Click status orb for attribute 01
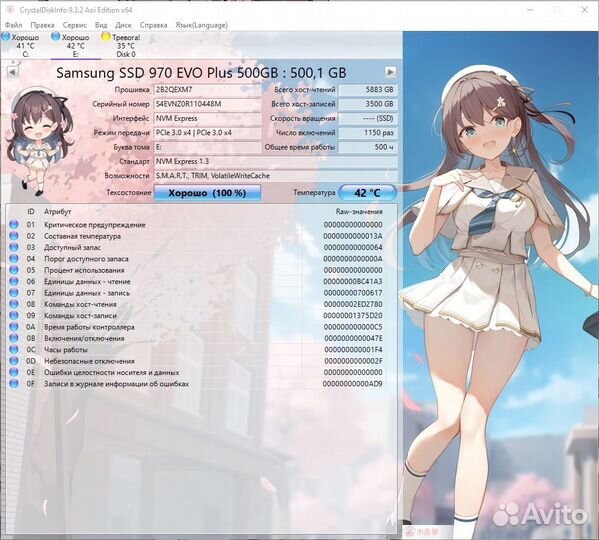The width and height of the screenshot is (599, 540). (14, 225)
